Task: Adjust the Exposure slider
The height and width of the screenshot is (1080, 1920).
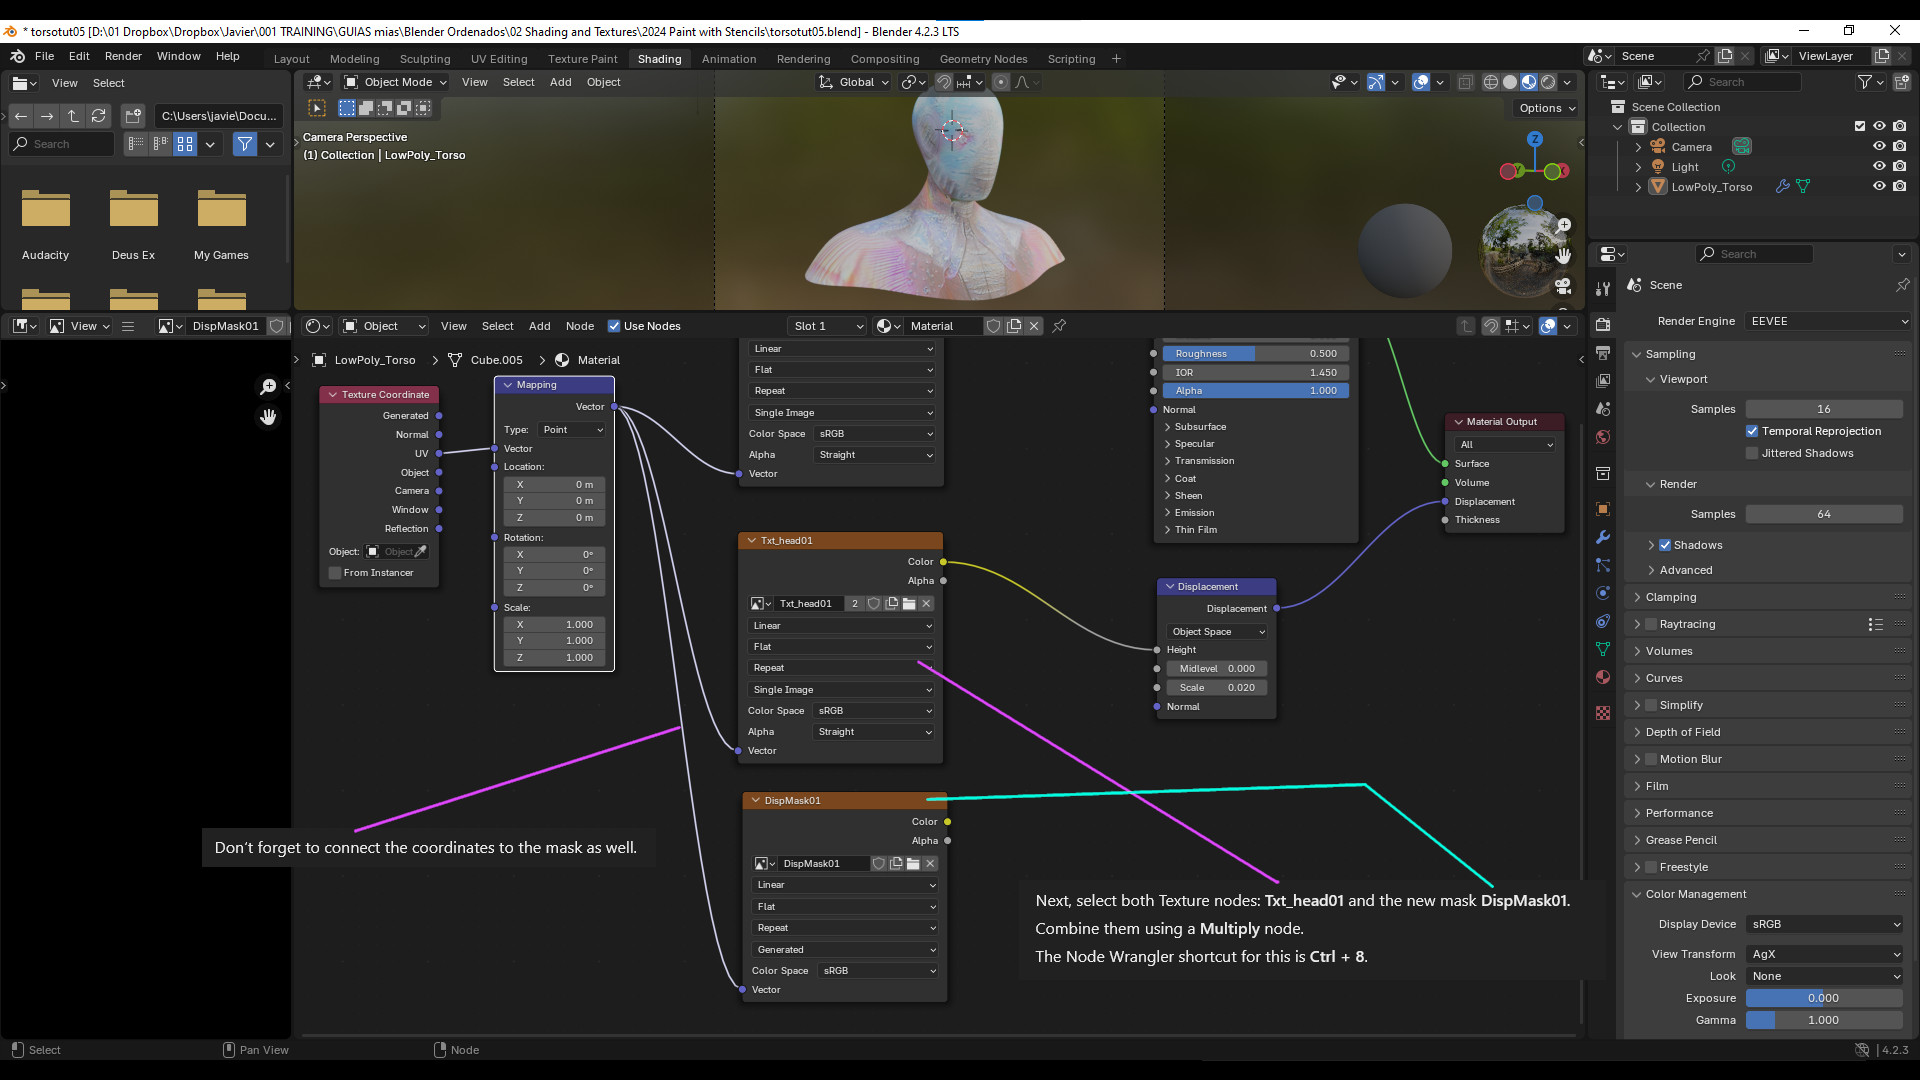Action: coord(1824,998)
